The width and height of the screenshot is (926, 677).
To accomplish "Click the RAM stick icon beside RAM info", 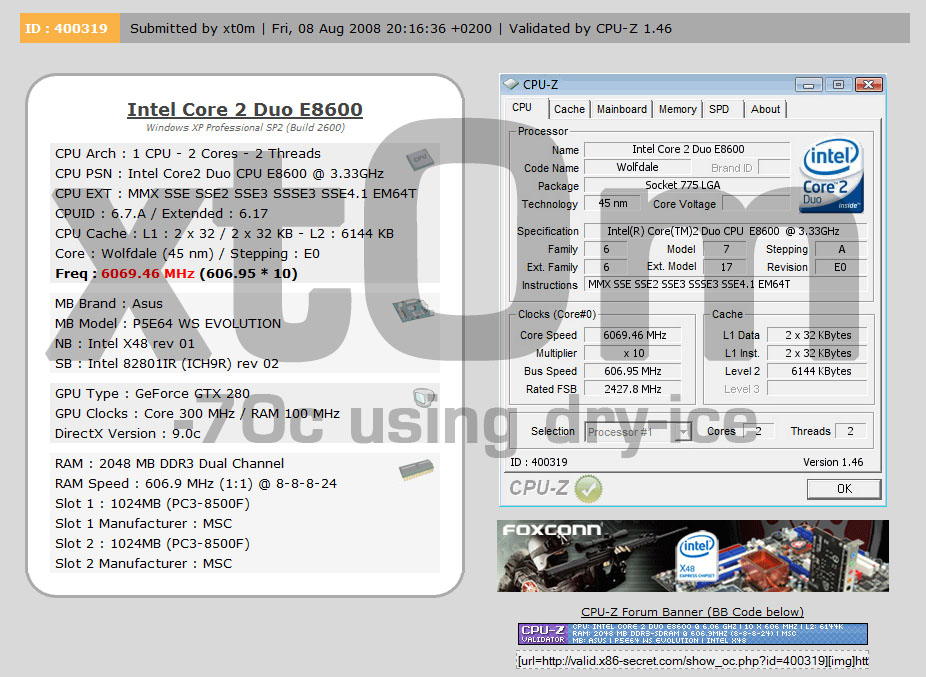I will pyautogui.click(x=416, y=470).
